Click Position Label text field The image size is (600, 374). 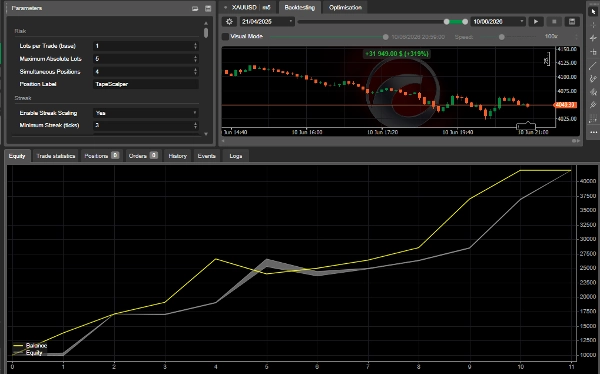pyautogui.click(x=146, y=84)
